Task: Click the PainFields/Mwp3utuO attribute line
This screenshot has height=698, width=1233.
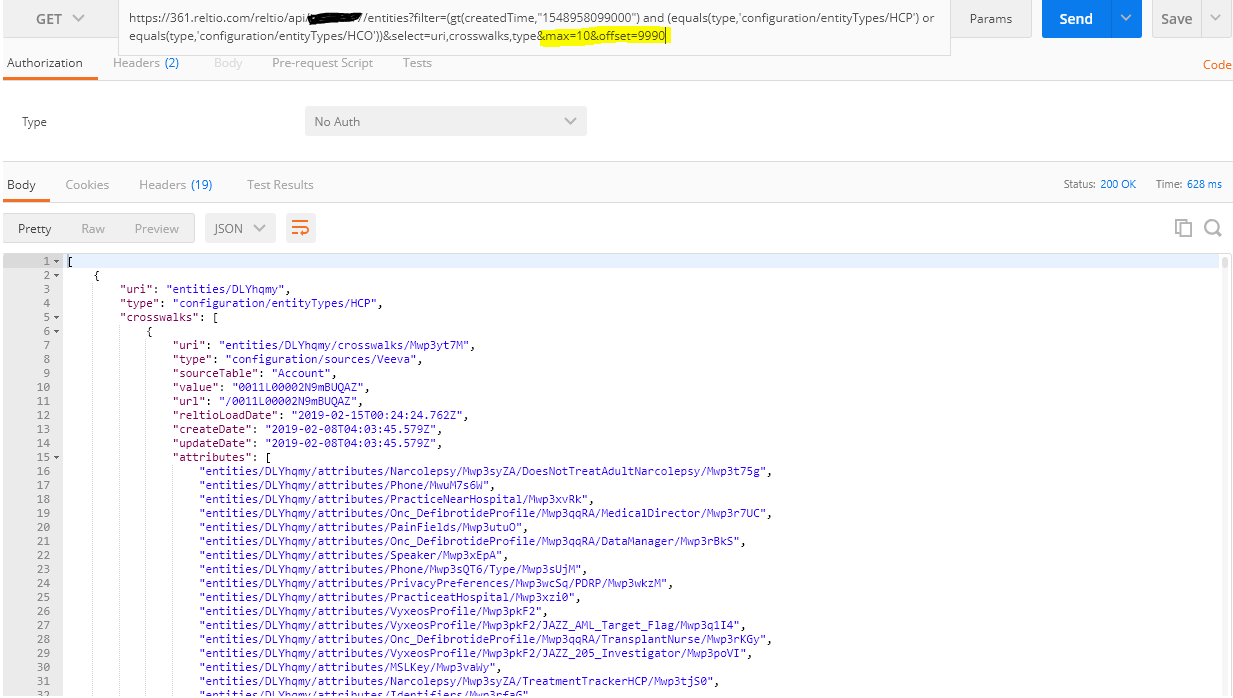Action: pos(364,527)
